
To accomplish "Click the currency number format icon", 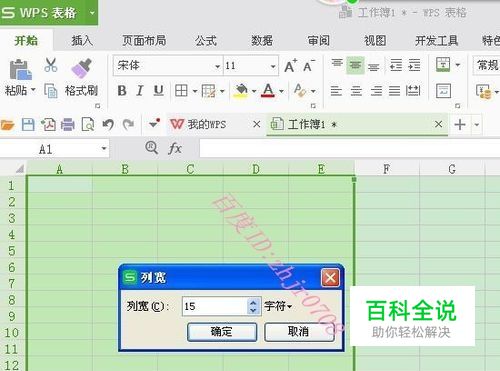I will click(483, 91).
